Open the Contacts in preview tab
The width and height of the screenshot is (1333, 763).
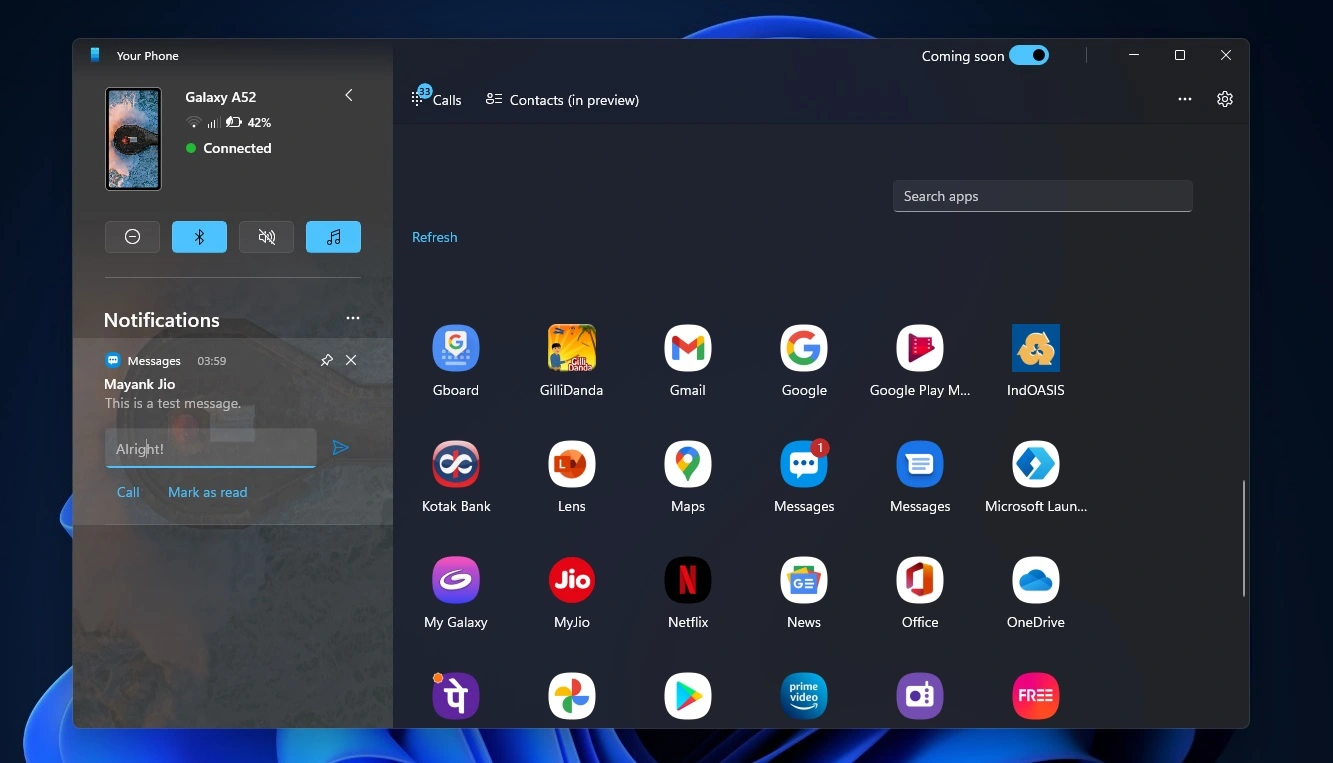(562, 99)
